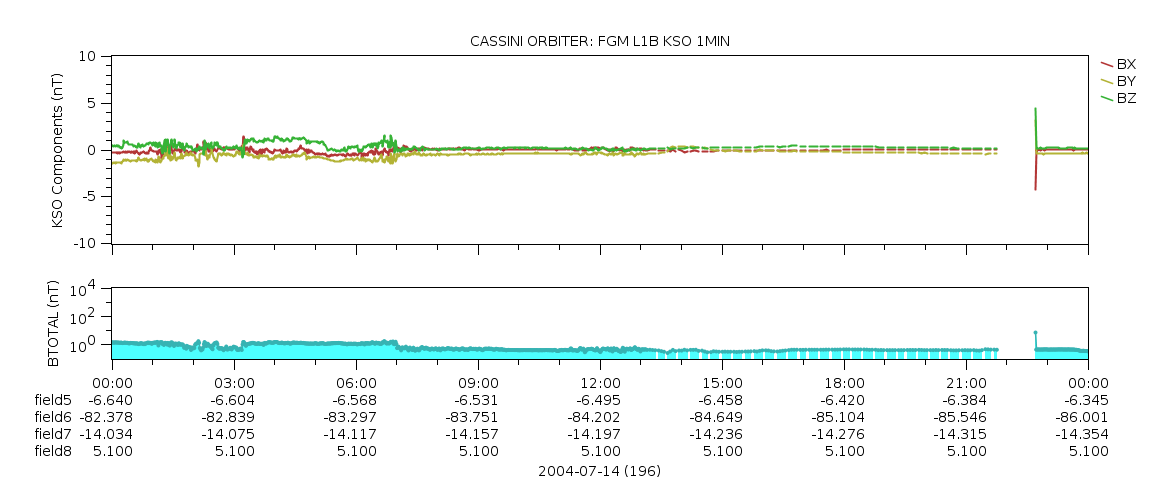
Task: Click the field7 value -14.197
Action: (x=593, y=434)
